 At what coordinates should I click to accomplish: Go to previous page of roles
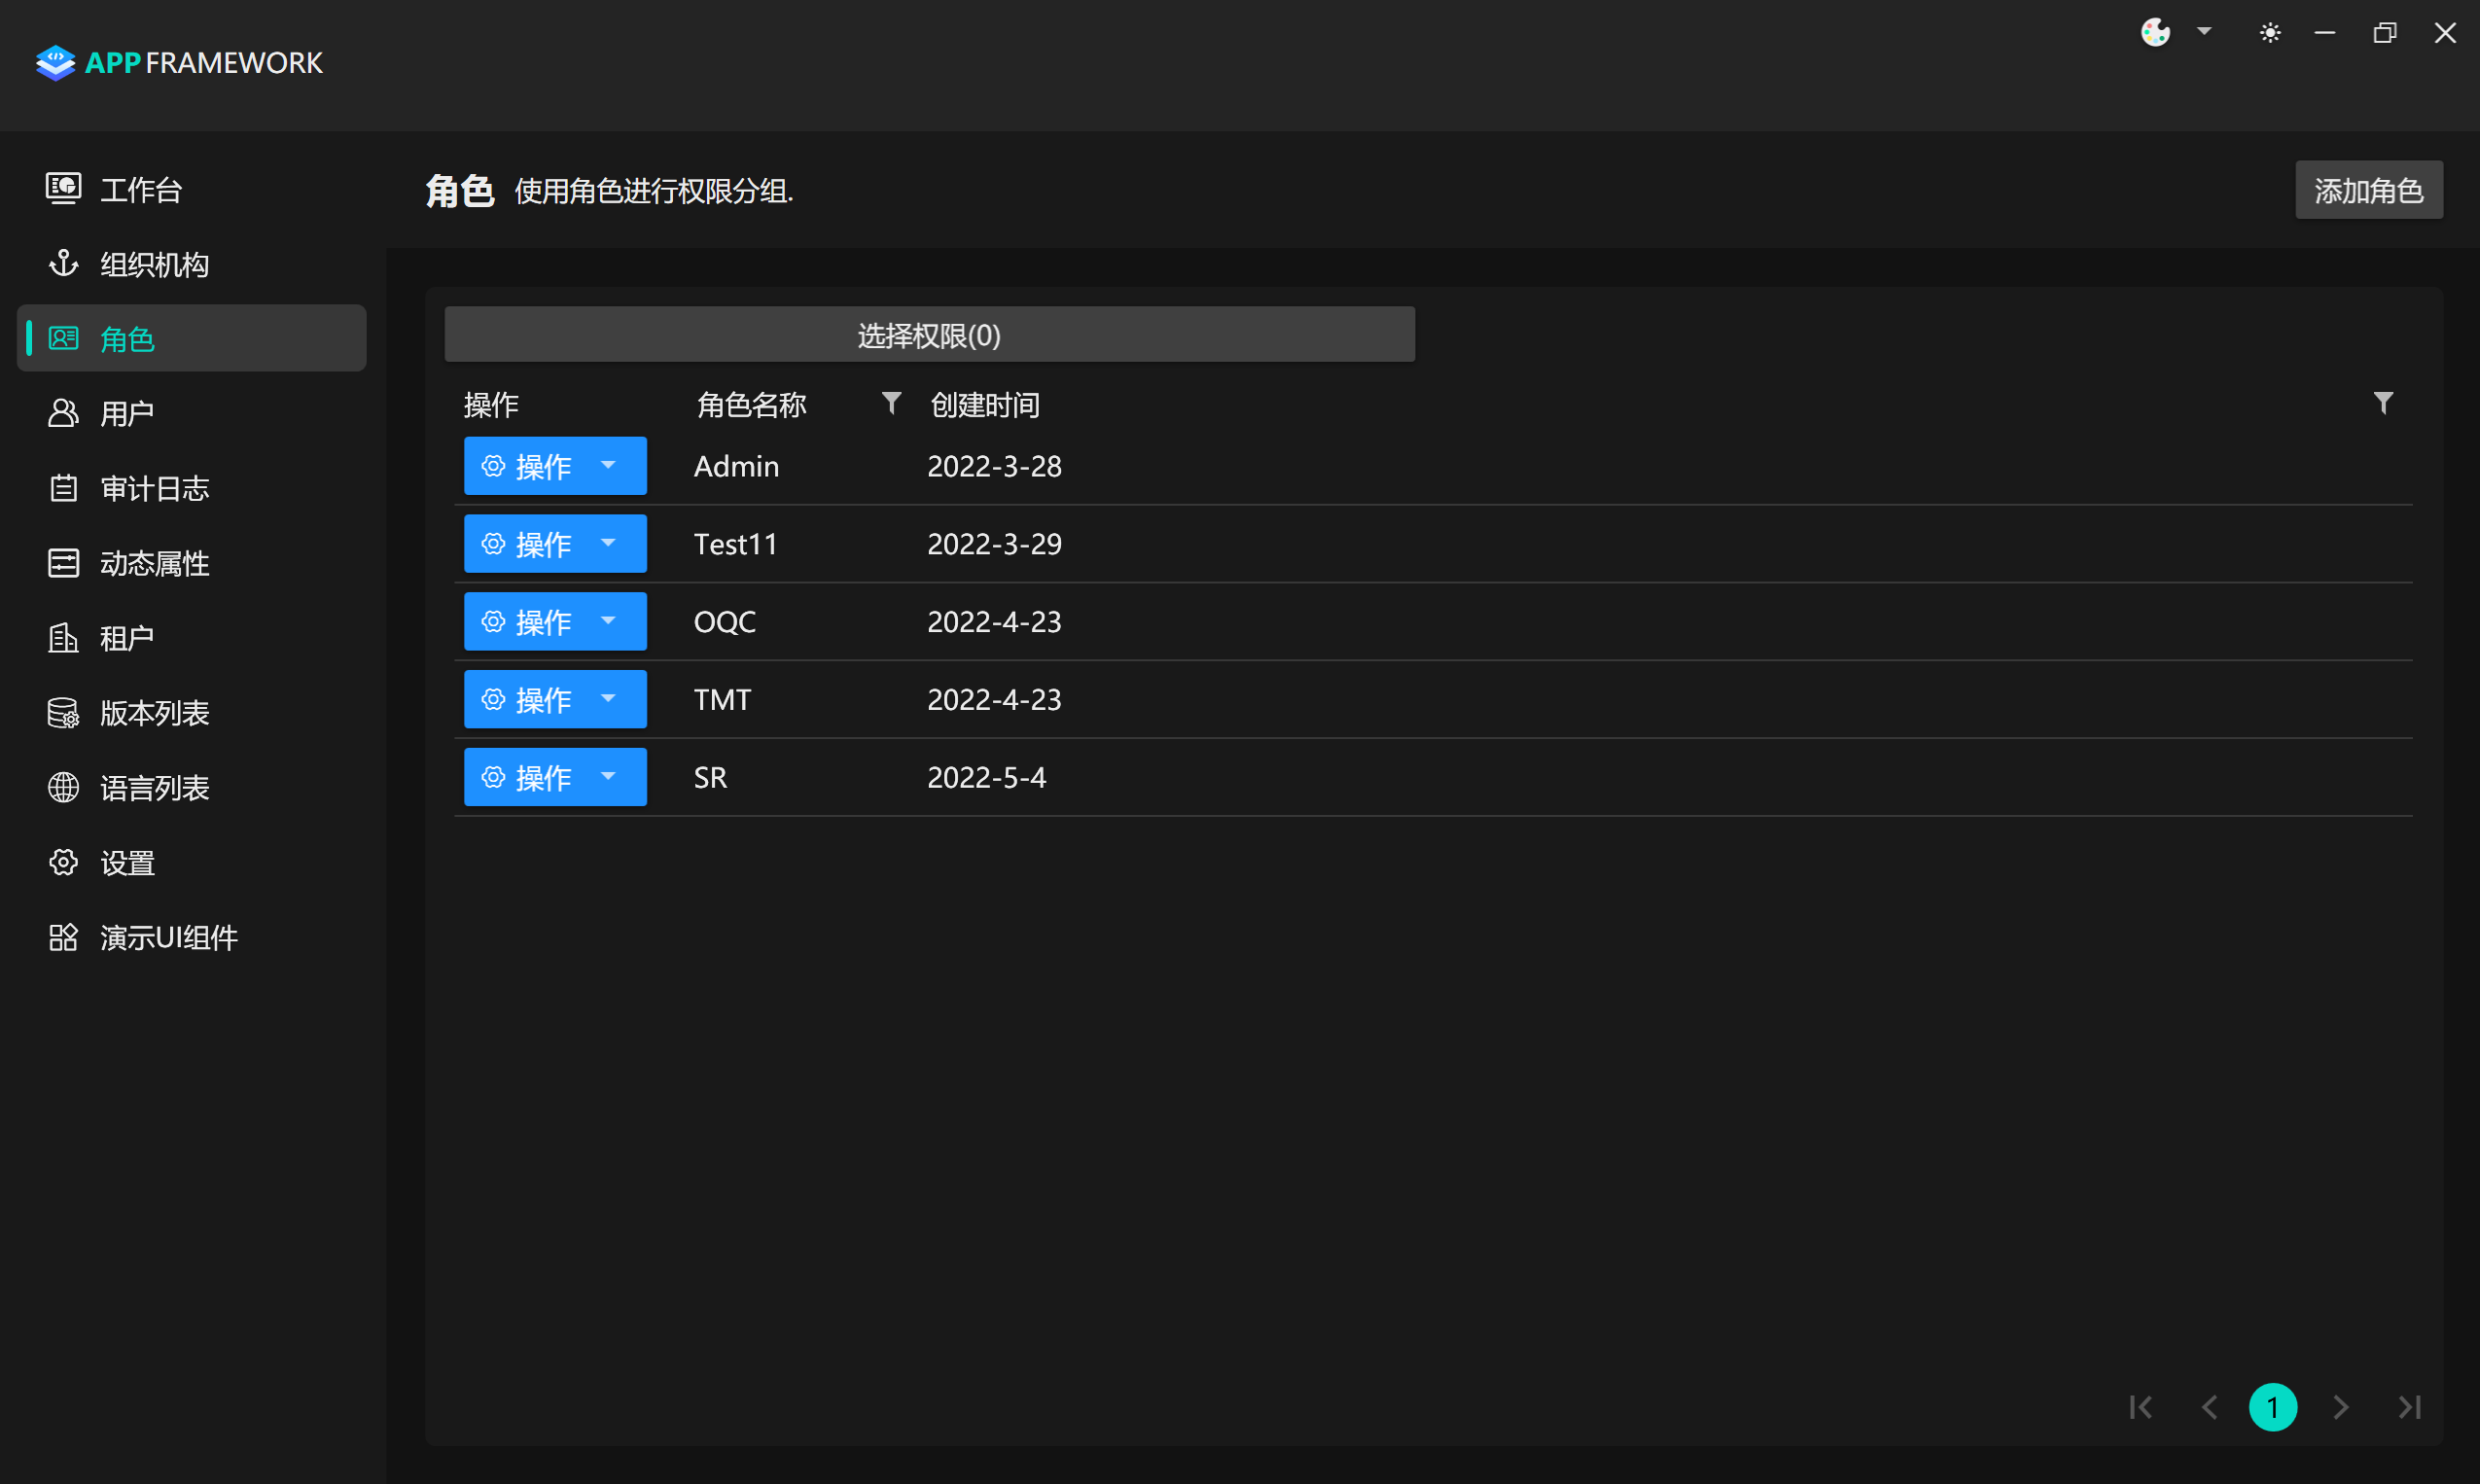click(2210, 1407)
